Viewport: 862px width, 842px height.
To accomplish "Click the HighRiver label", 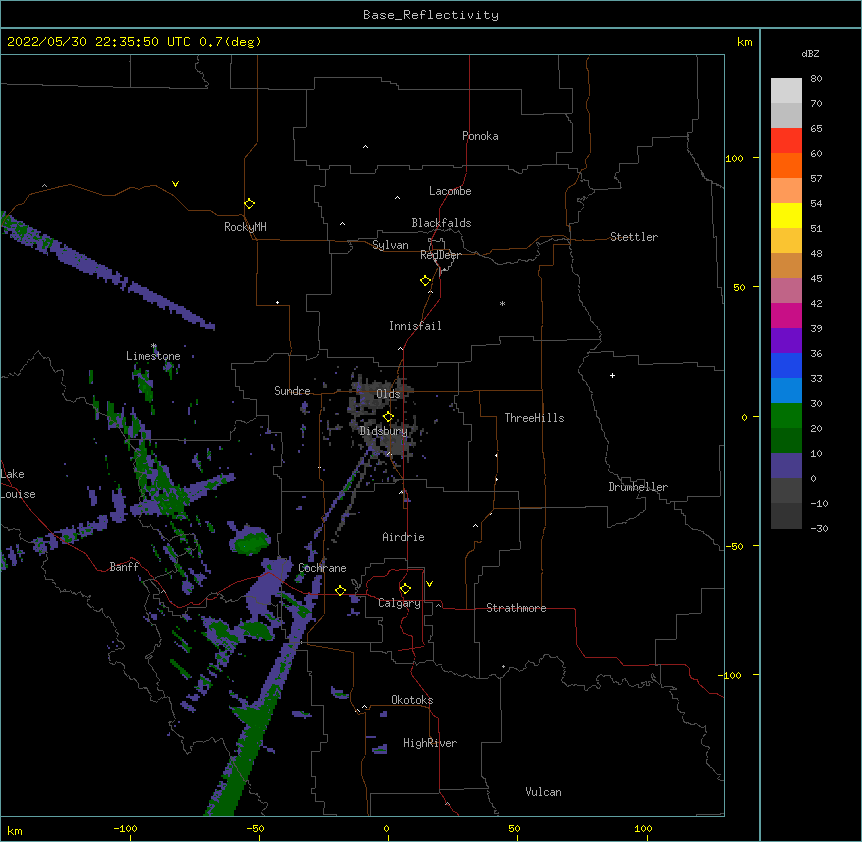I will [430, 743].
